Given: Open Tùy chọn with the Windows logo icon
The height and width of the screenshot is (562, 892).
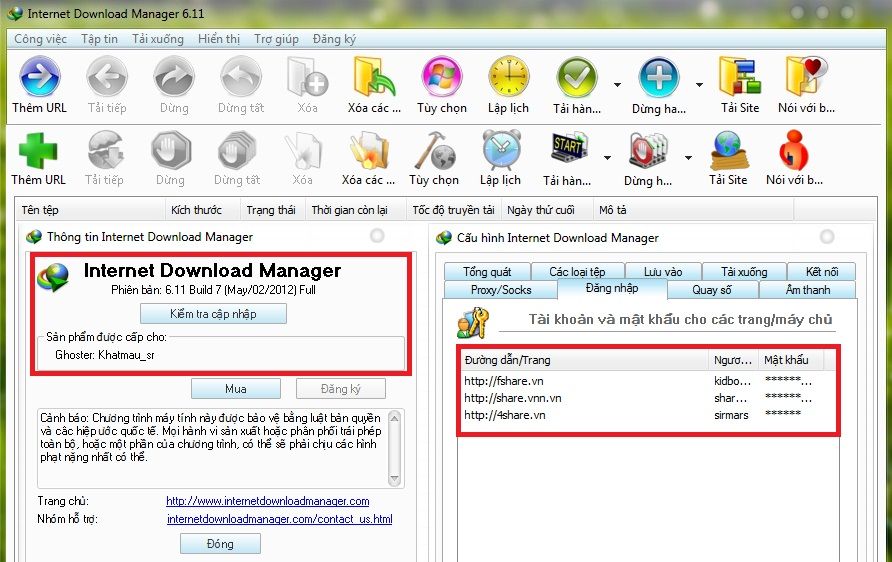Looking at the screenshot, I should [x=441, y=76].
